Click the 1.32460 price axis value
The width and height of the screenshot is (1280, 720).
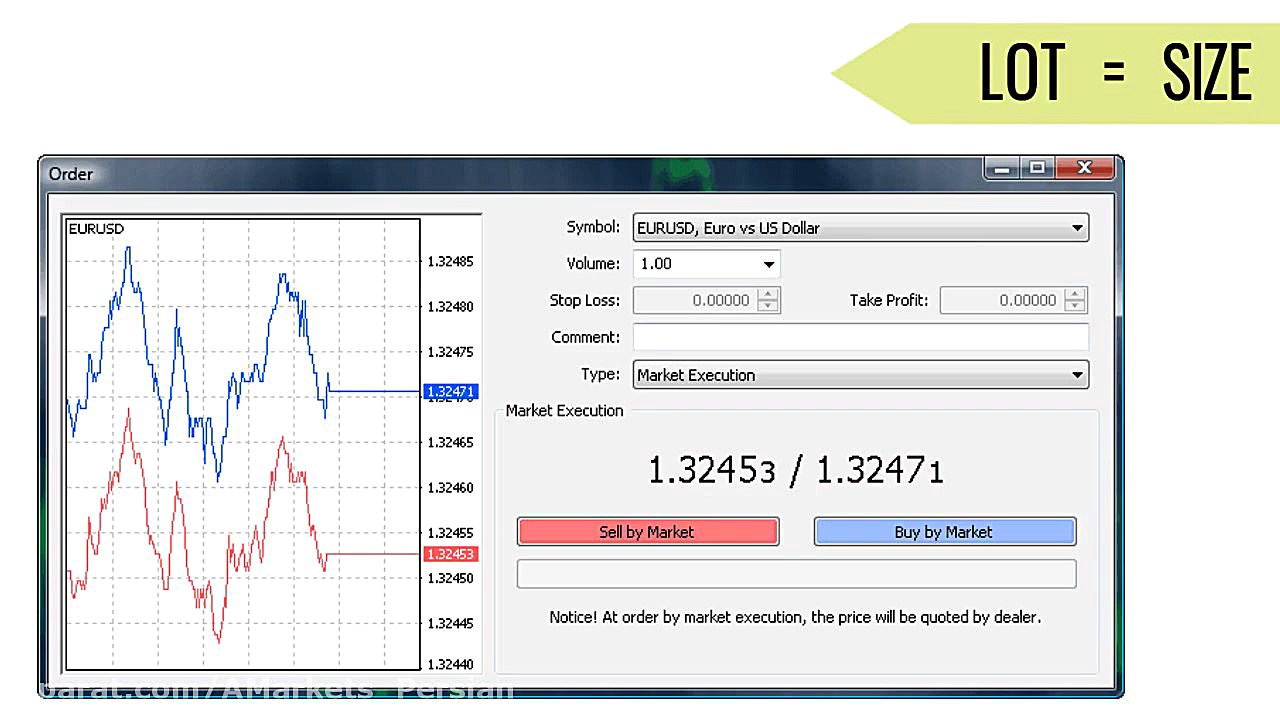click(x=450, y=488)
